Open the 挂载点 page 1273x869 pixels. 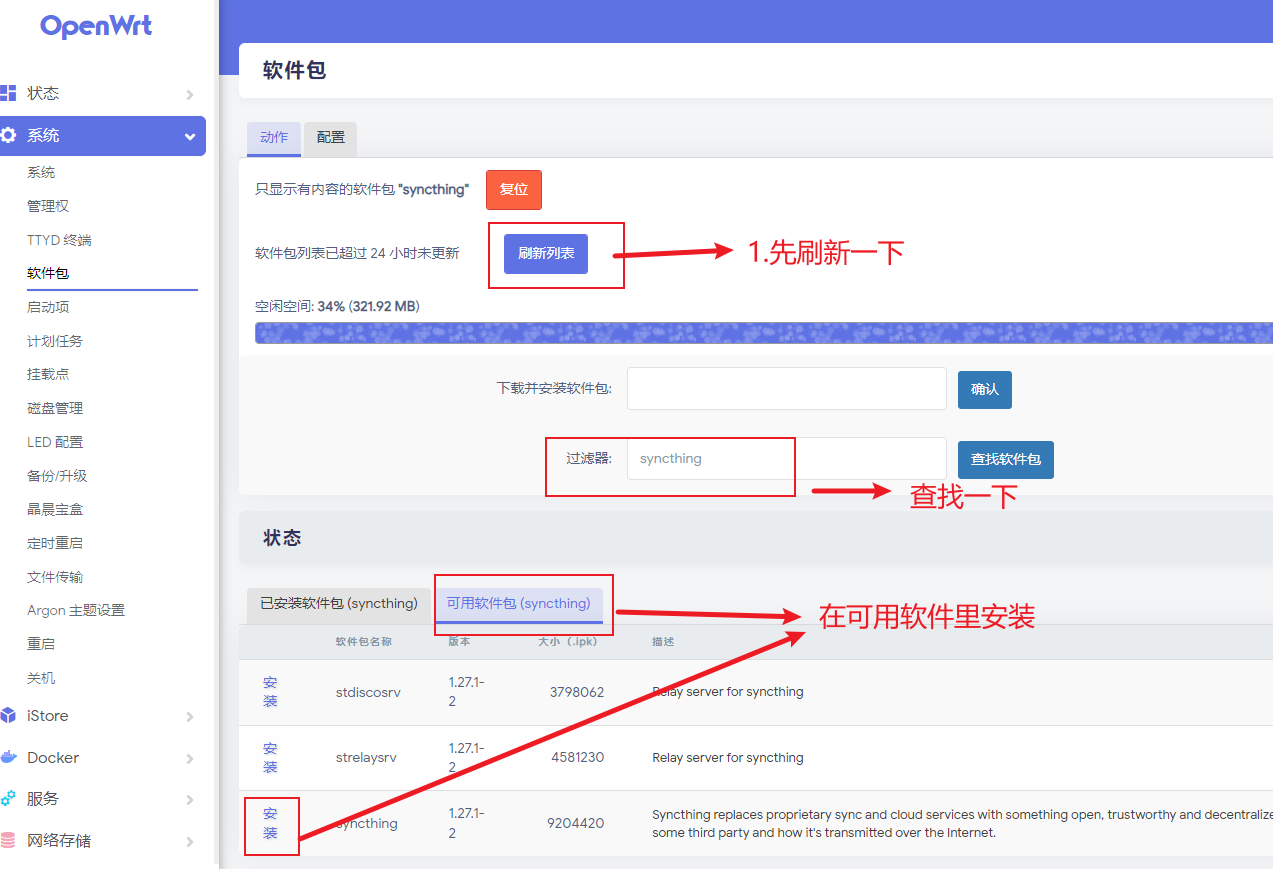[x=48, y=374]
